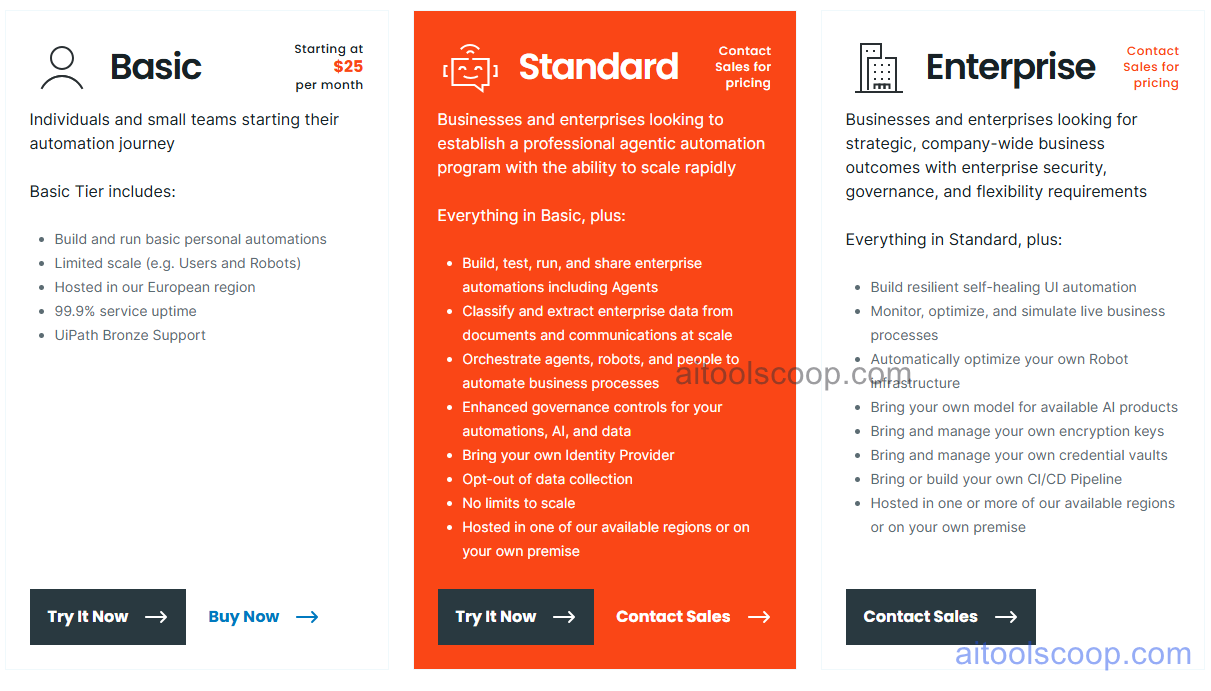The image size is (1211, 691).
Task: Select the Enterprise plan heading
Action: point(1010,68)
